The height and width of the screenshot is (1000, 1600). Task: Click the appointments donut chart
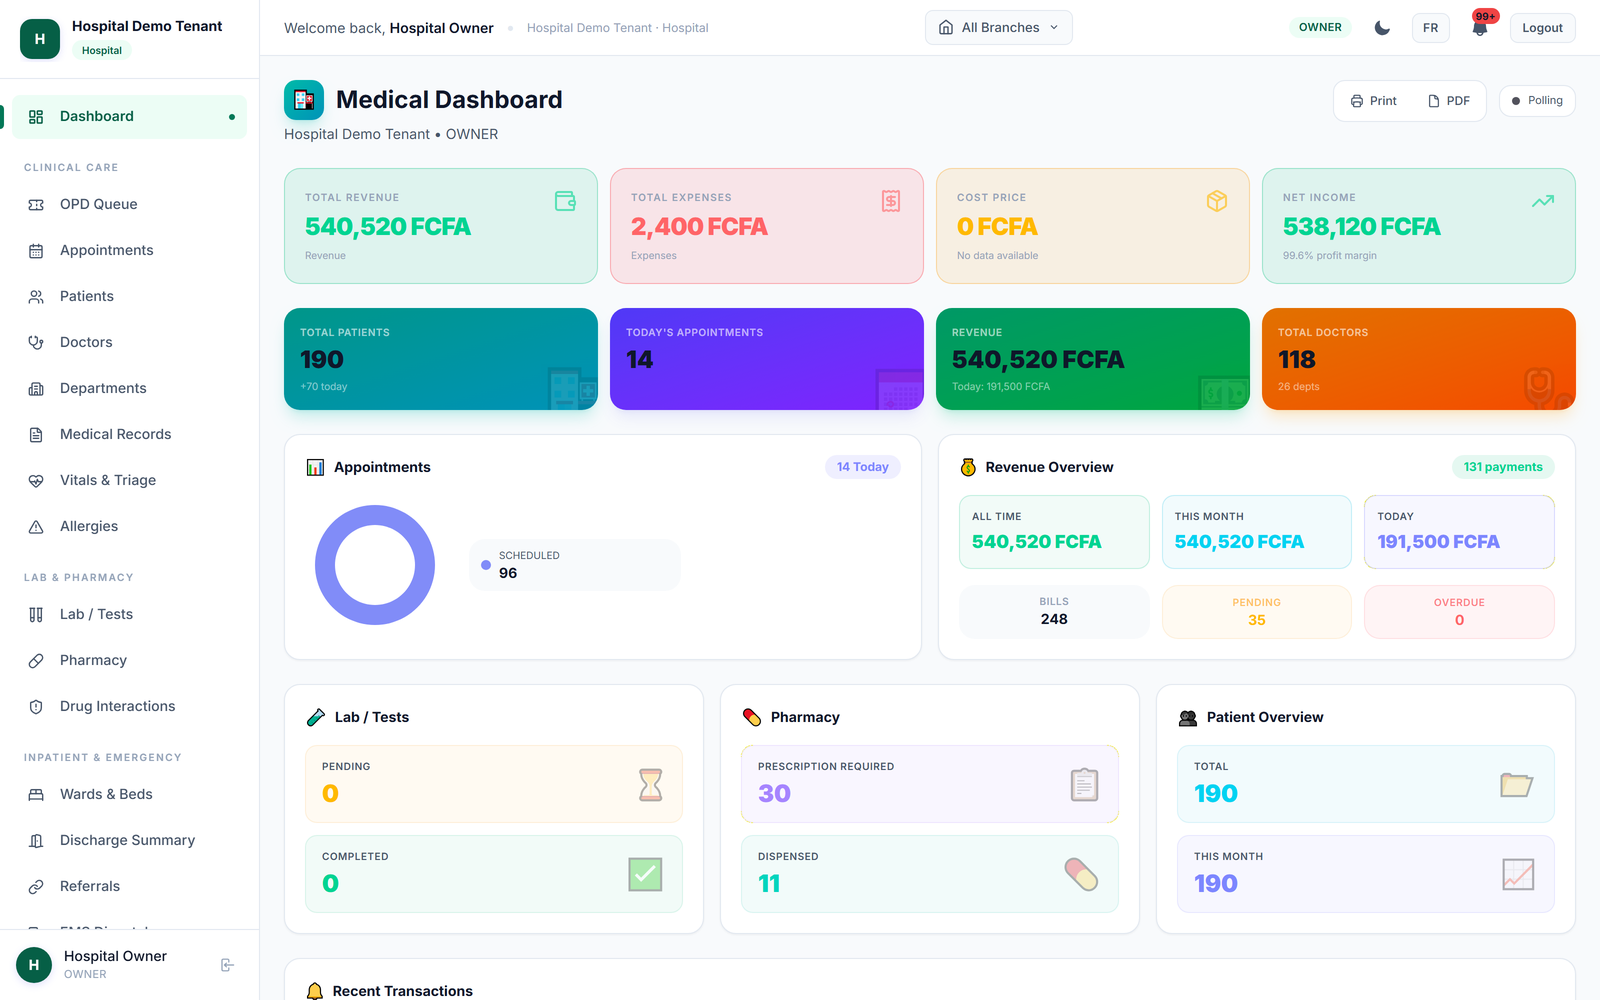coord(375,565)
